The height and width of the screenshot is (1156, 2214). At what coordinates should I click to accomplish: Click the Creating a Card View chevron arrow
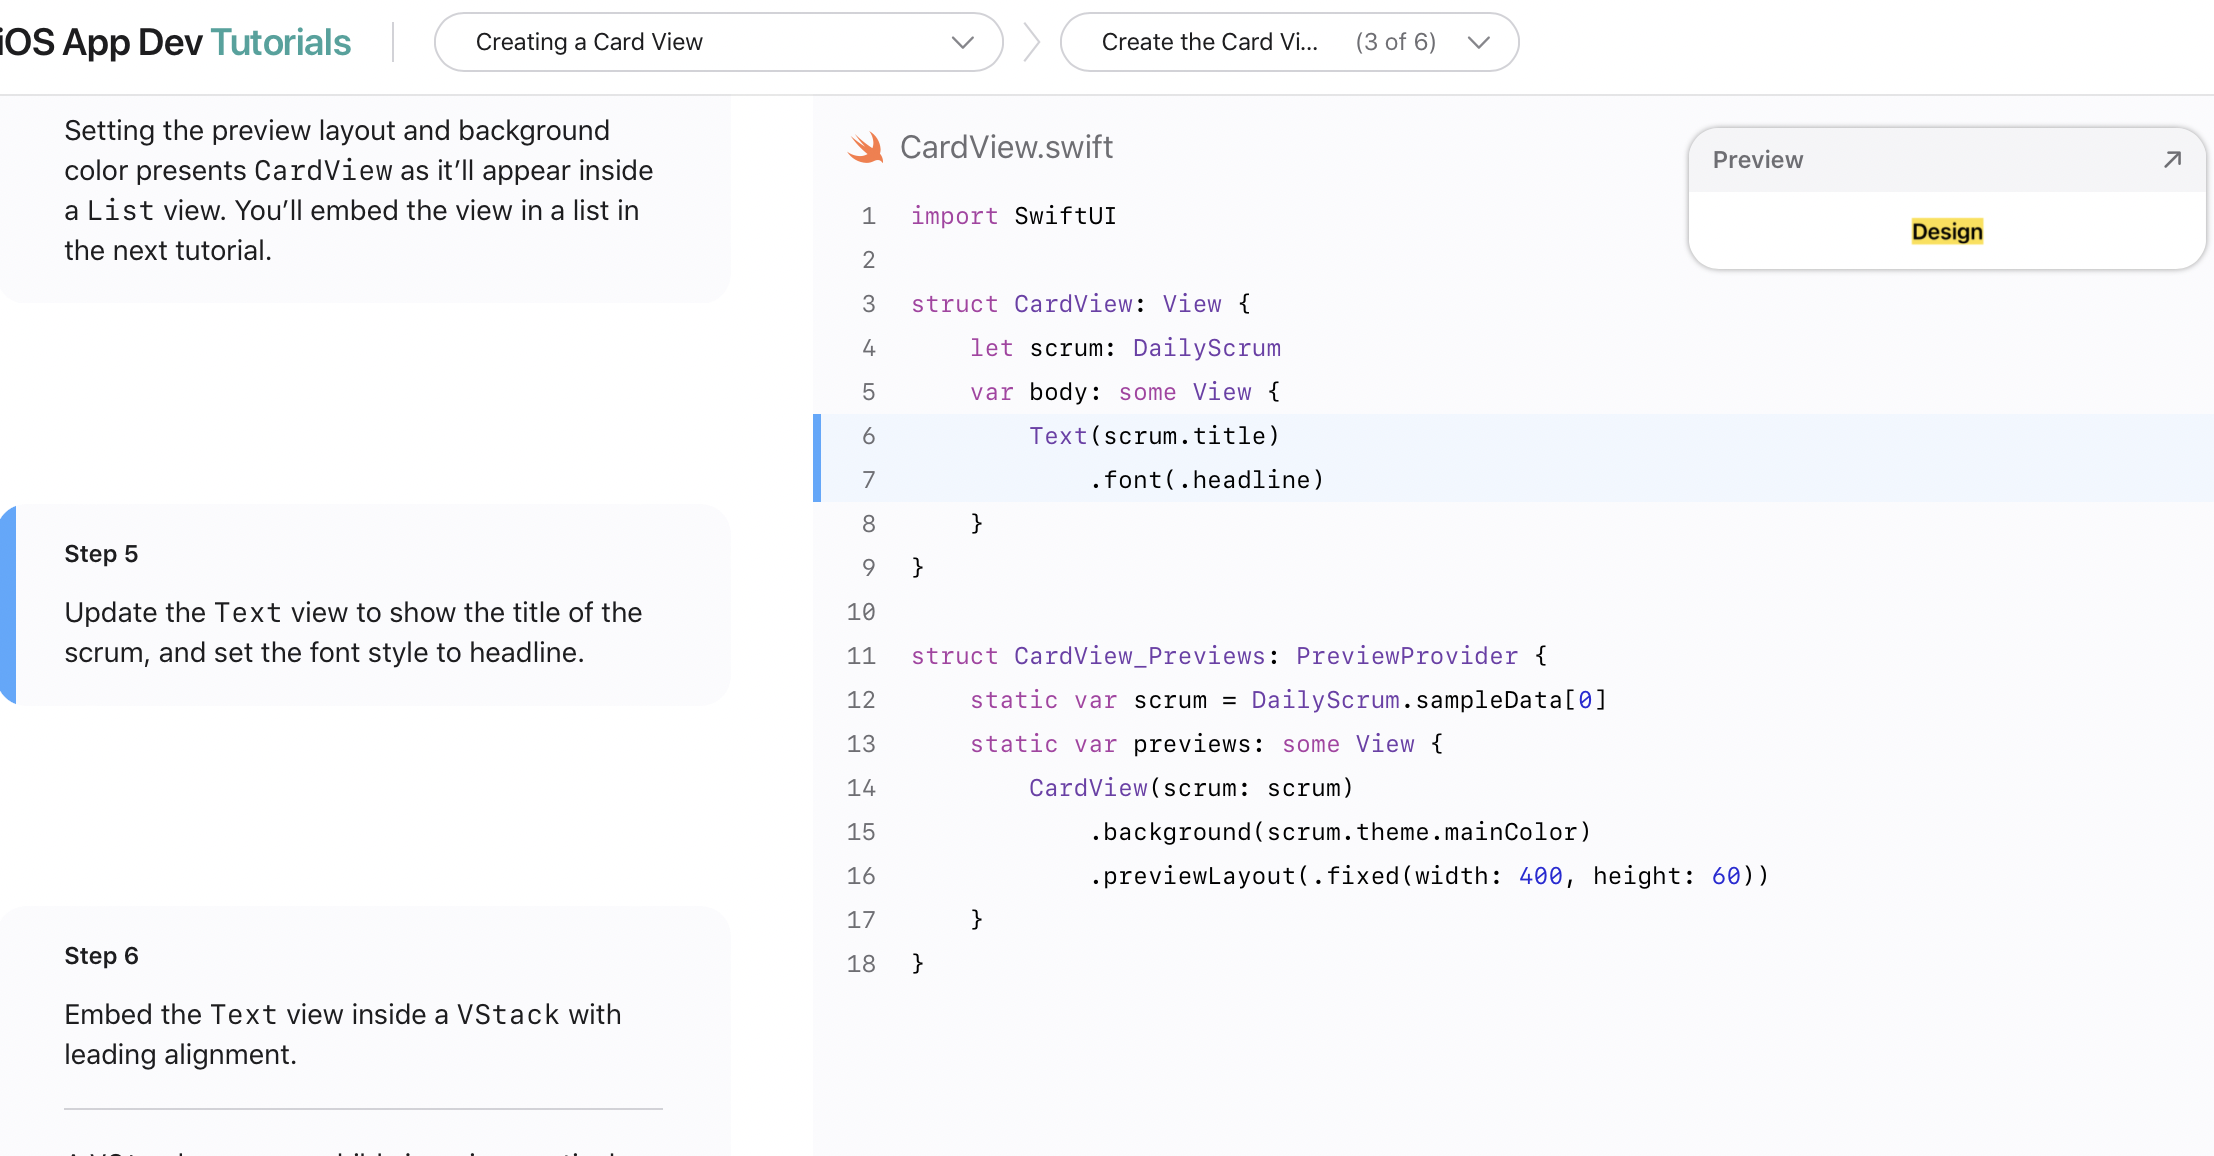[x=962, y=42]
